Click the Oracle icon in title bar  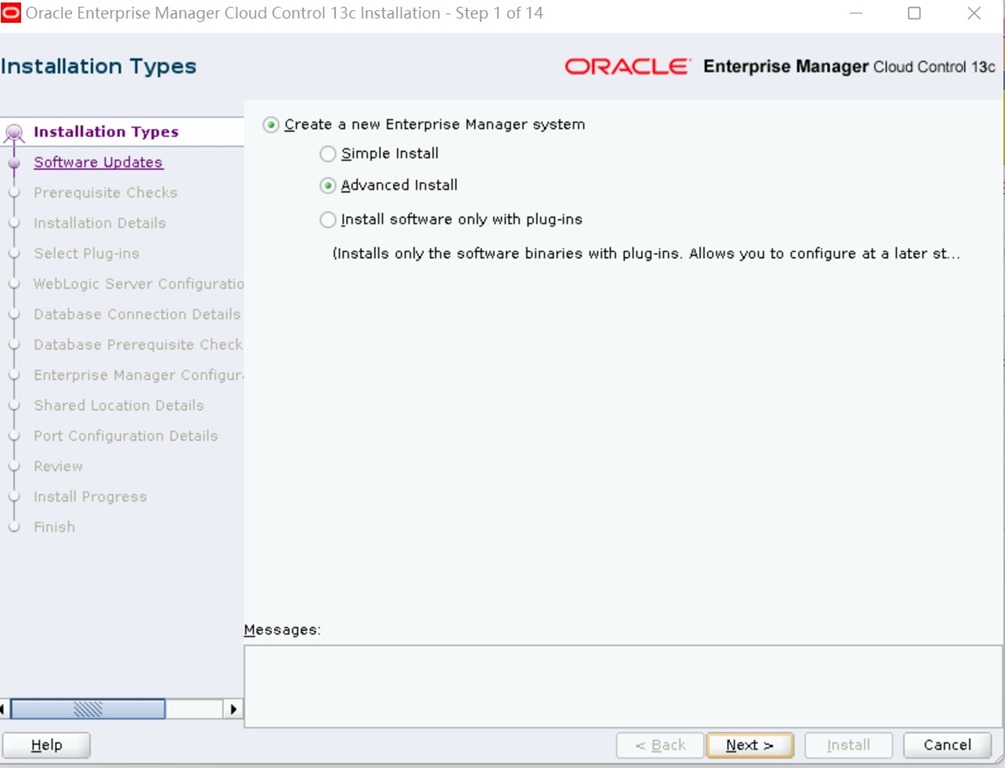11,13
